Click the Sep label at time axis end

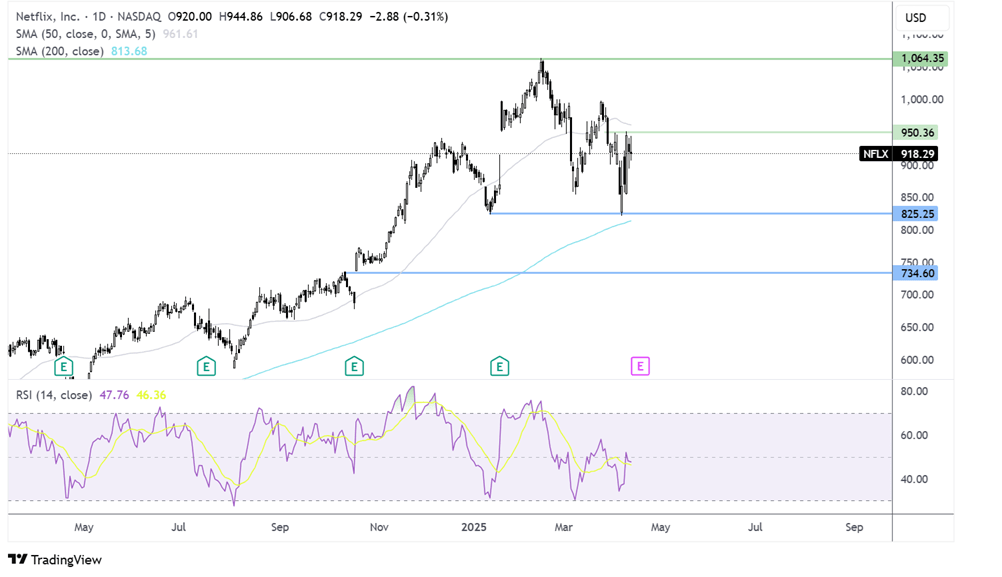(854, 527)
